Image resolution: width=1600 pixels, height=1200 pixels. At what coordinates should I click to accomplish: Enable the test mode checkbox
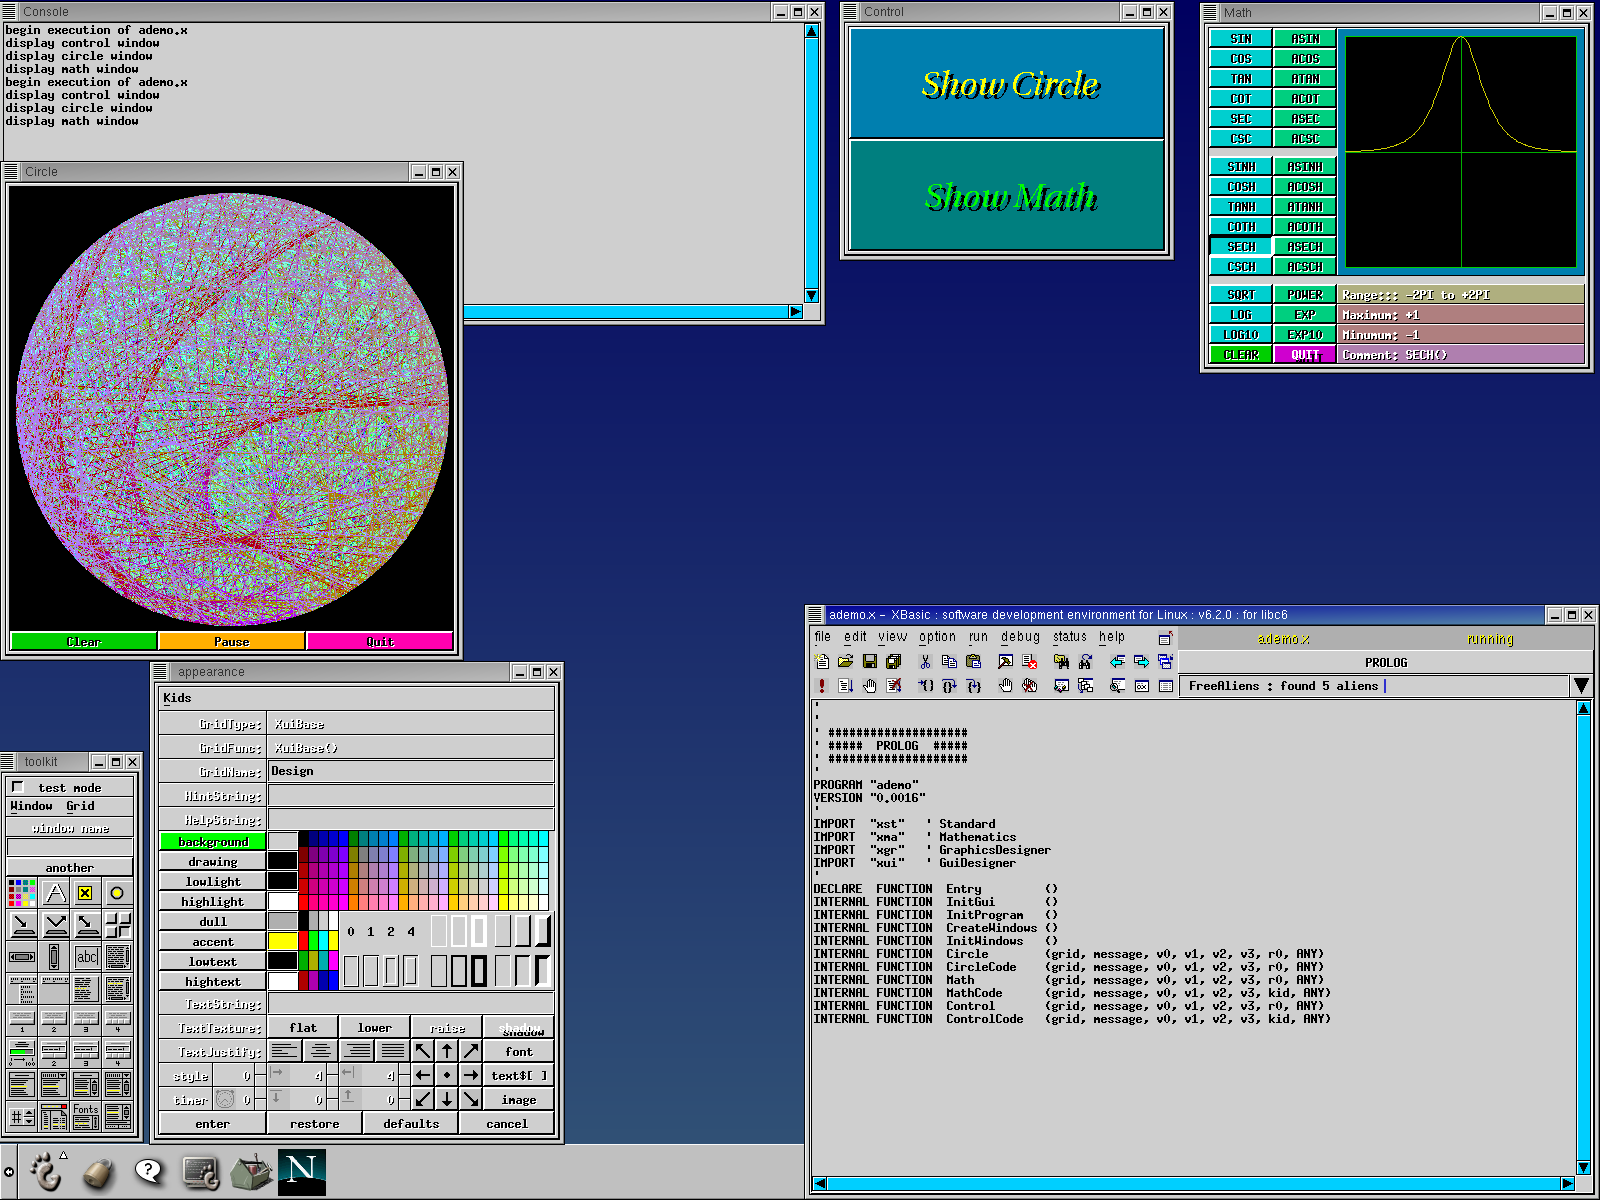(18, 787)
